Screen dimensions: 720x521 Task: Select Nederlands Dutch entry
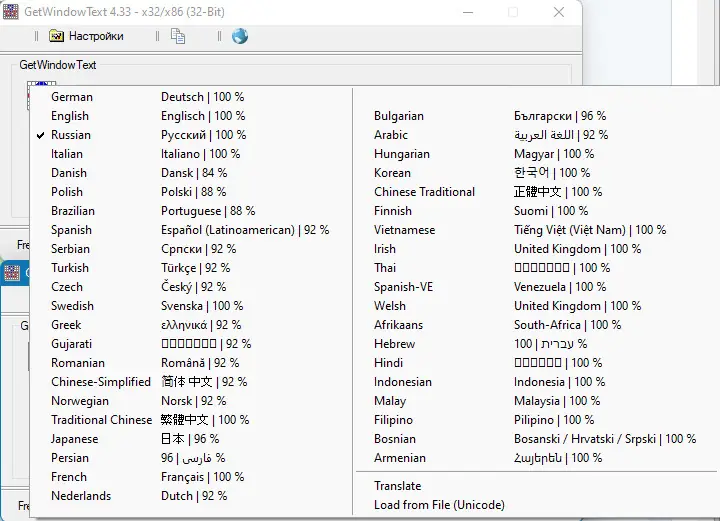[x=192, y=496]
